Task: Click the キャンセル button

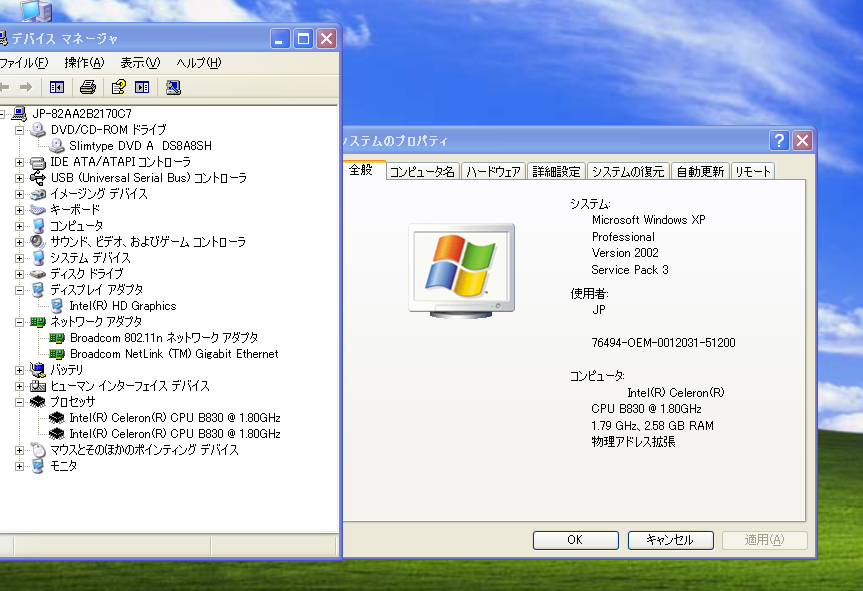Action: pos(670,540)
